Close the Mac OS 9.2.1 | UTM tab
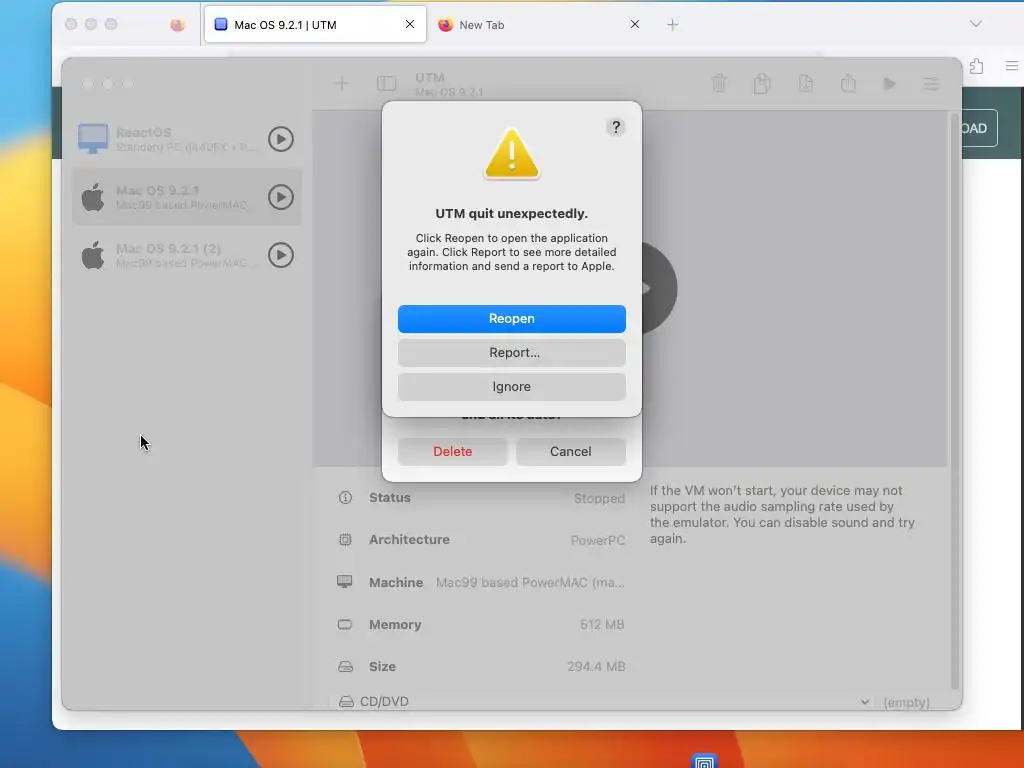Viewport: 1024px width, 768px height. [x=409, y=24]
